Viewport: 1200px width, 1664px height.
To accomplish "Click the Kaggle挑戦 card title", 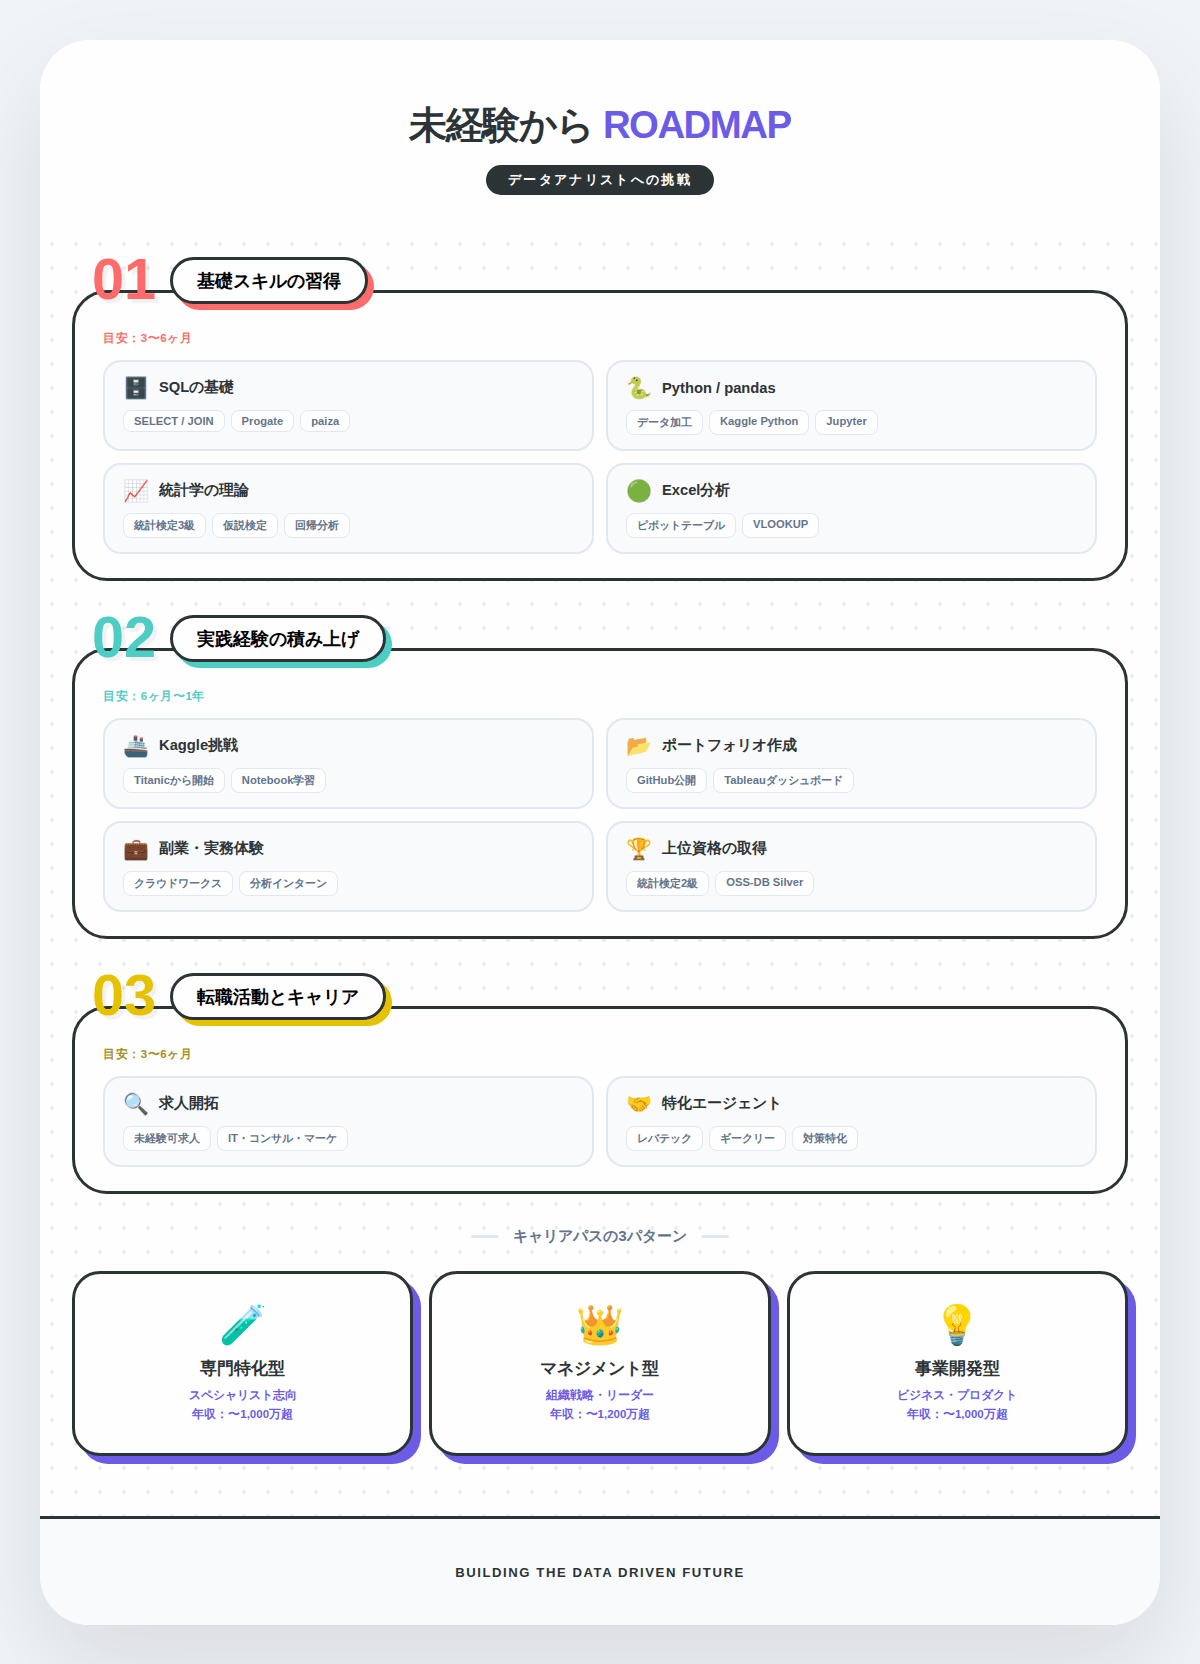I will coord(198,746).
